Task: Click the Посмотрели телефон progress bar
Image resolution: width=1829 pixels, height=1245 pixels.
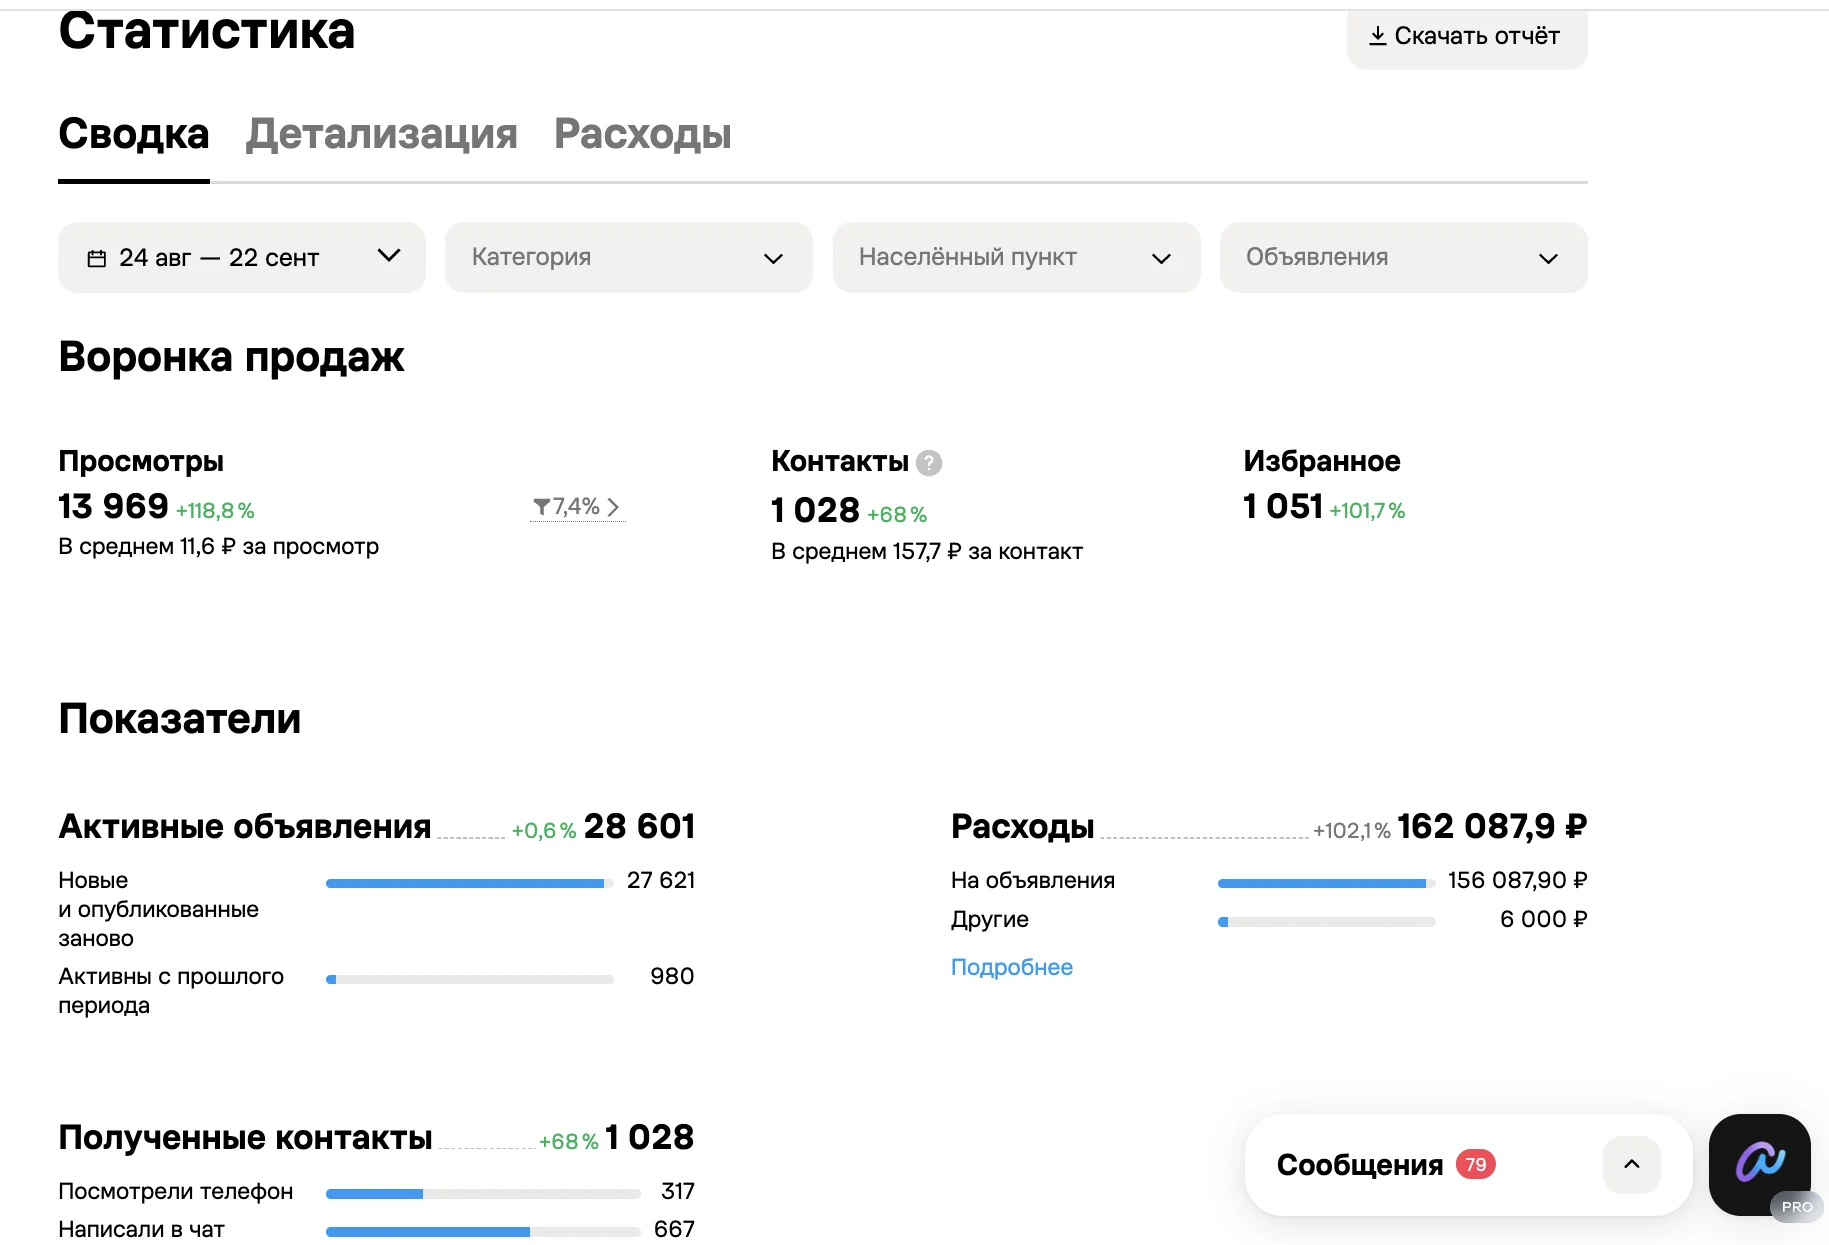Action: [x=483, y=1194]
